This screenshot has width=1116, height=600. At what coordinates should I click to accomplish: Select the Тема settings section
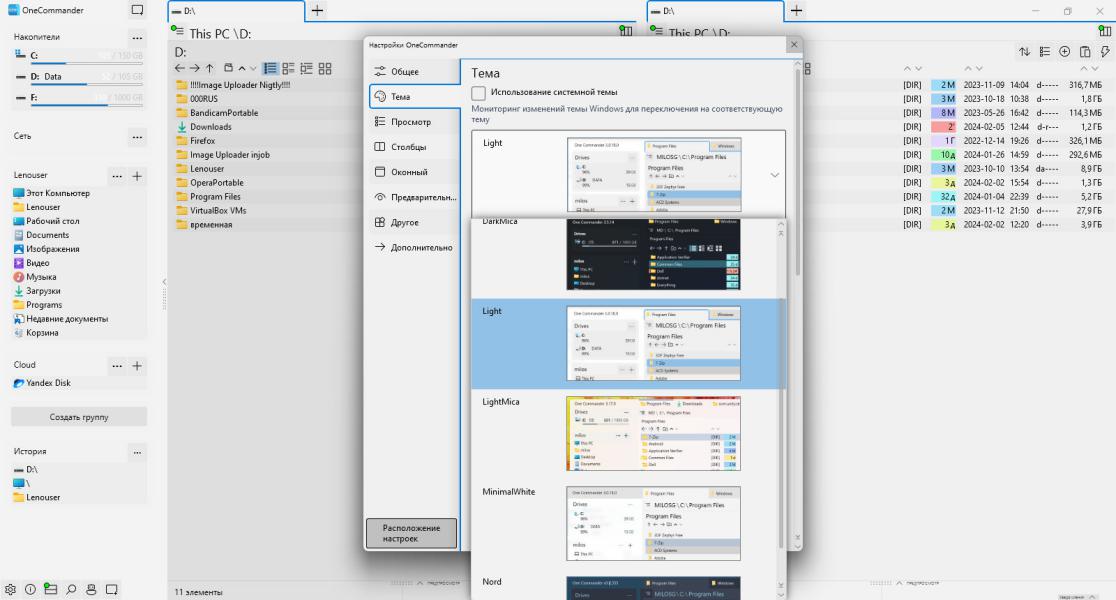click(414, 97)
